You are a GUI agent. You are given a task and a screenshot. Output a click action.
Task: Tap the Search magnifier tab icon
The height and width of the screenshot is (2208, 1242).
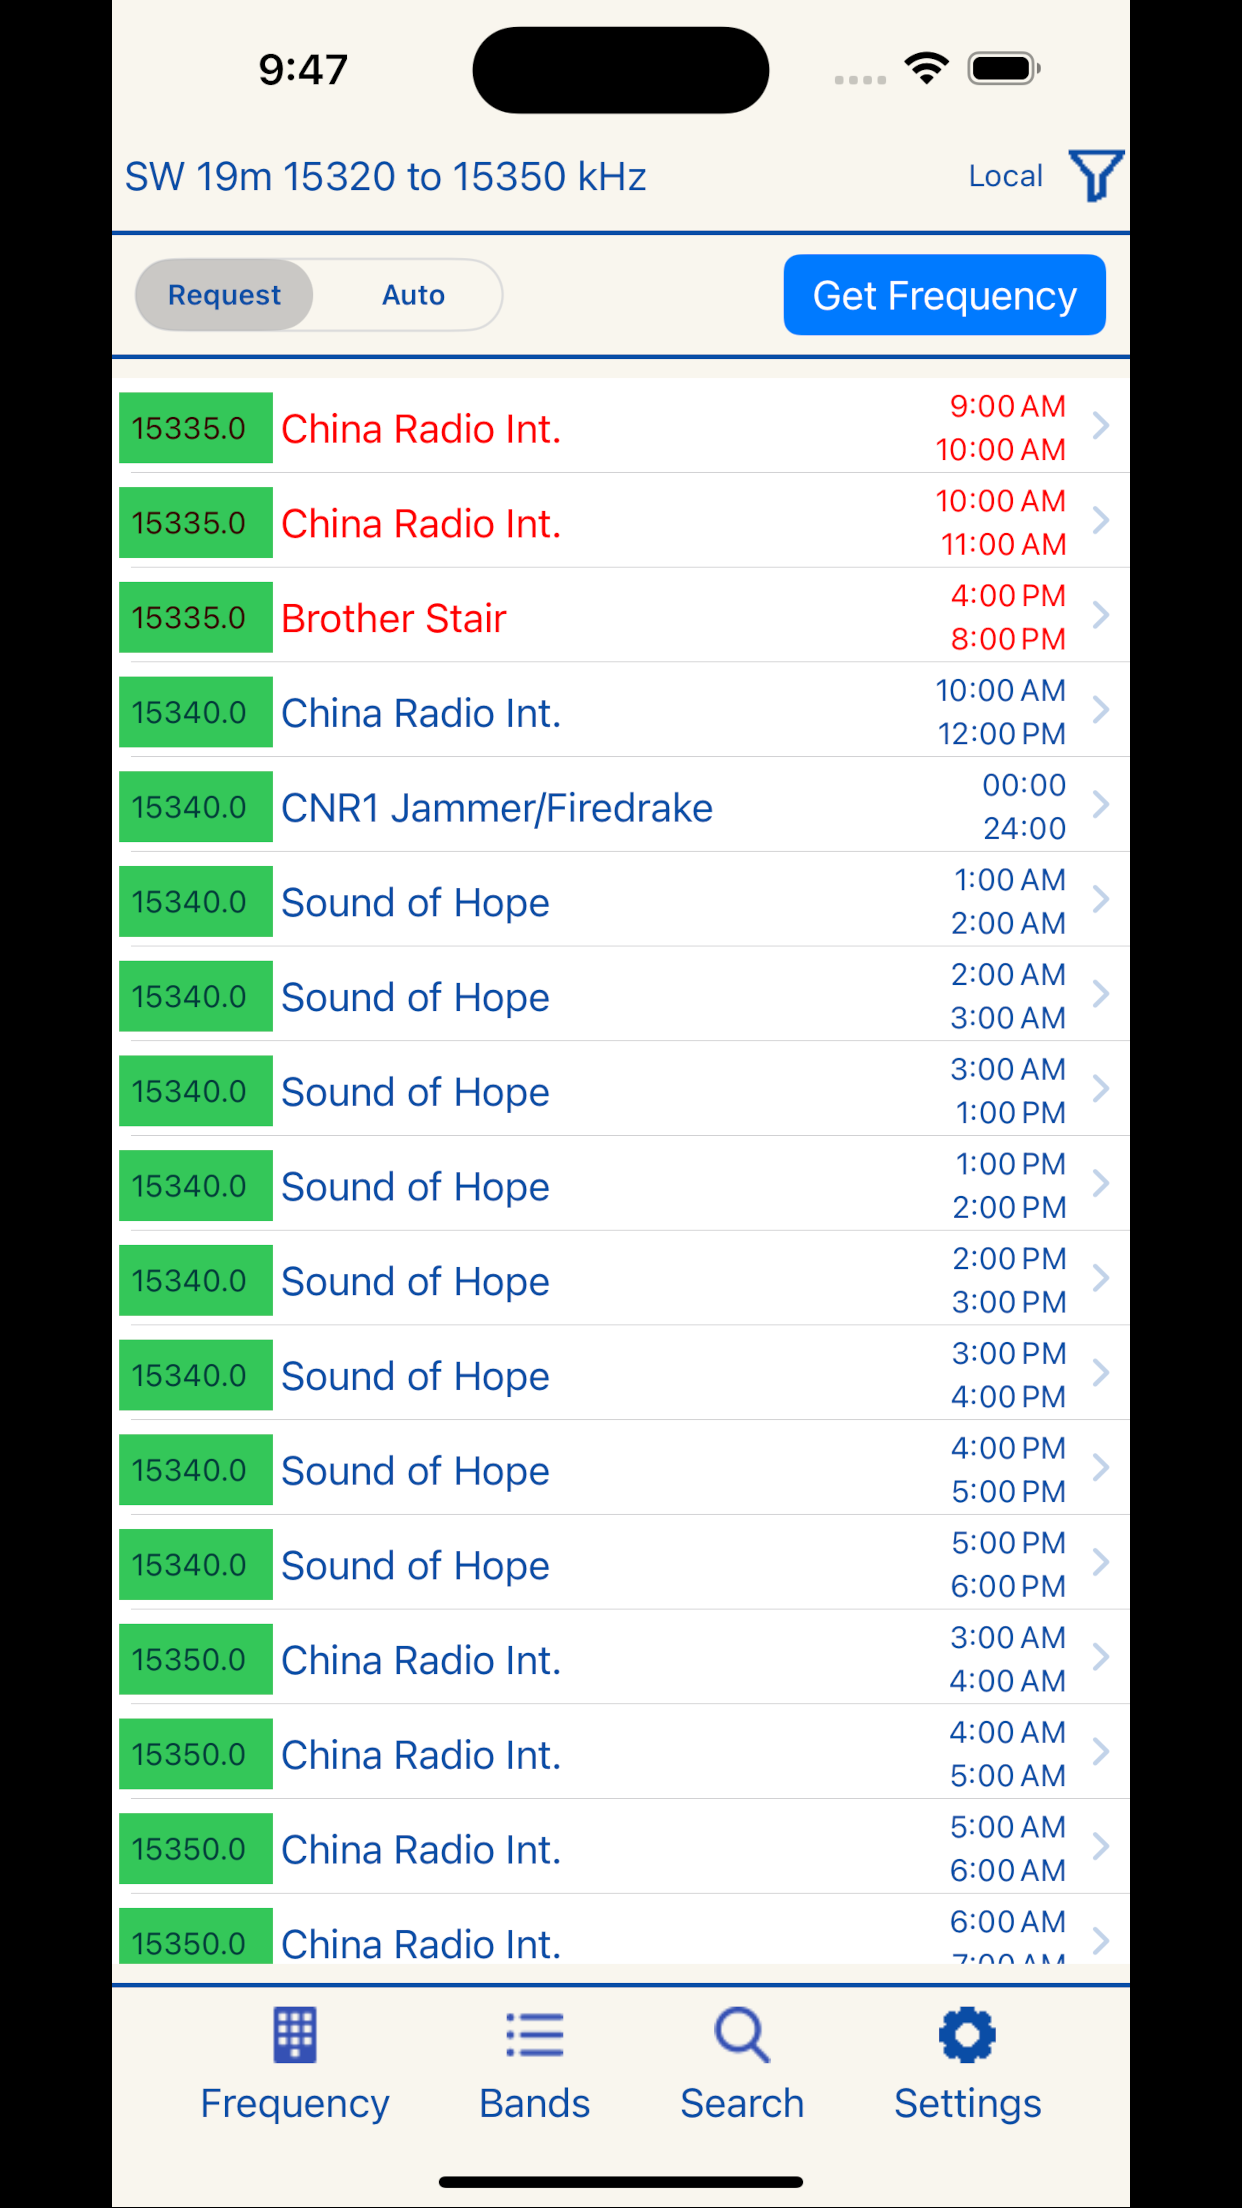(742, 2035)
